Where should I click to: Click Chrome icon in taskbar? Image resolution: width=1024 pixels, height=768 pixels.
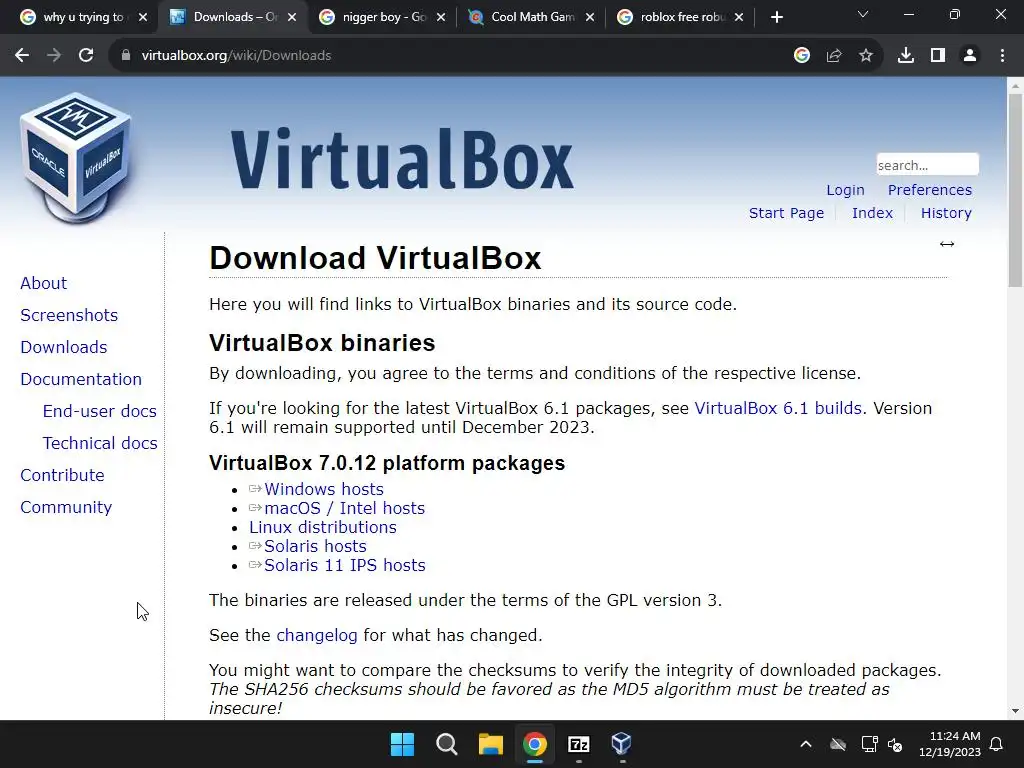click(534, 744)
